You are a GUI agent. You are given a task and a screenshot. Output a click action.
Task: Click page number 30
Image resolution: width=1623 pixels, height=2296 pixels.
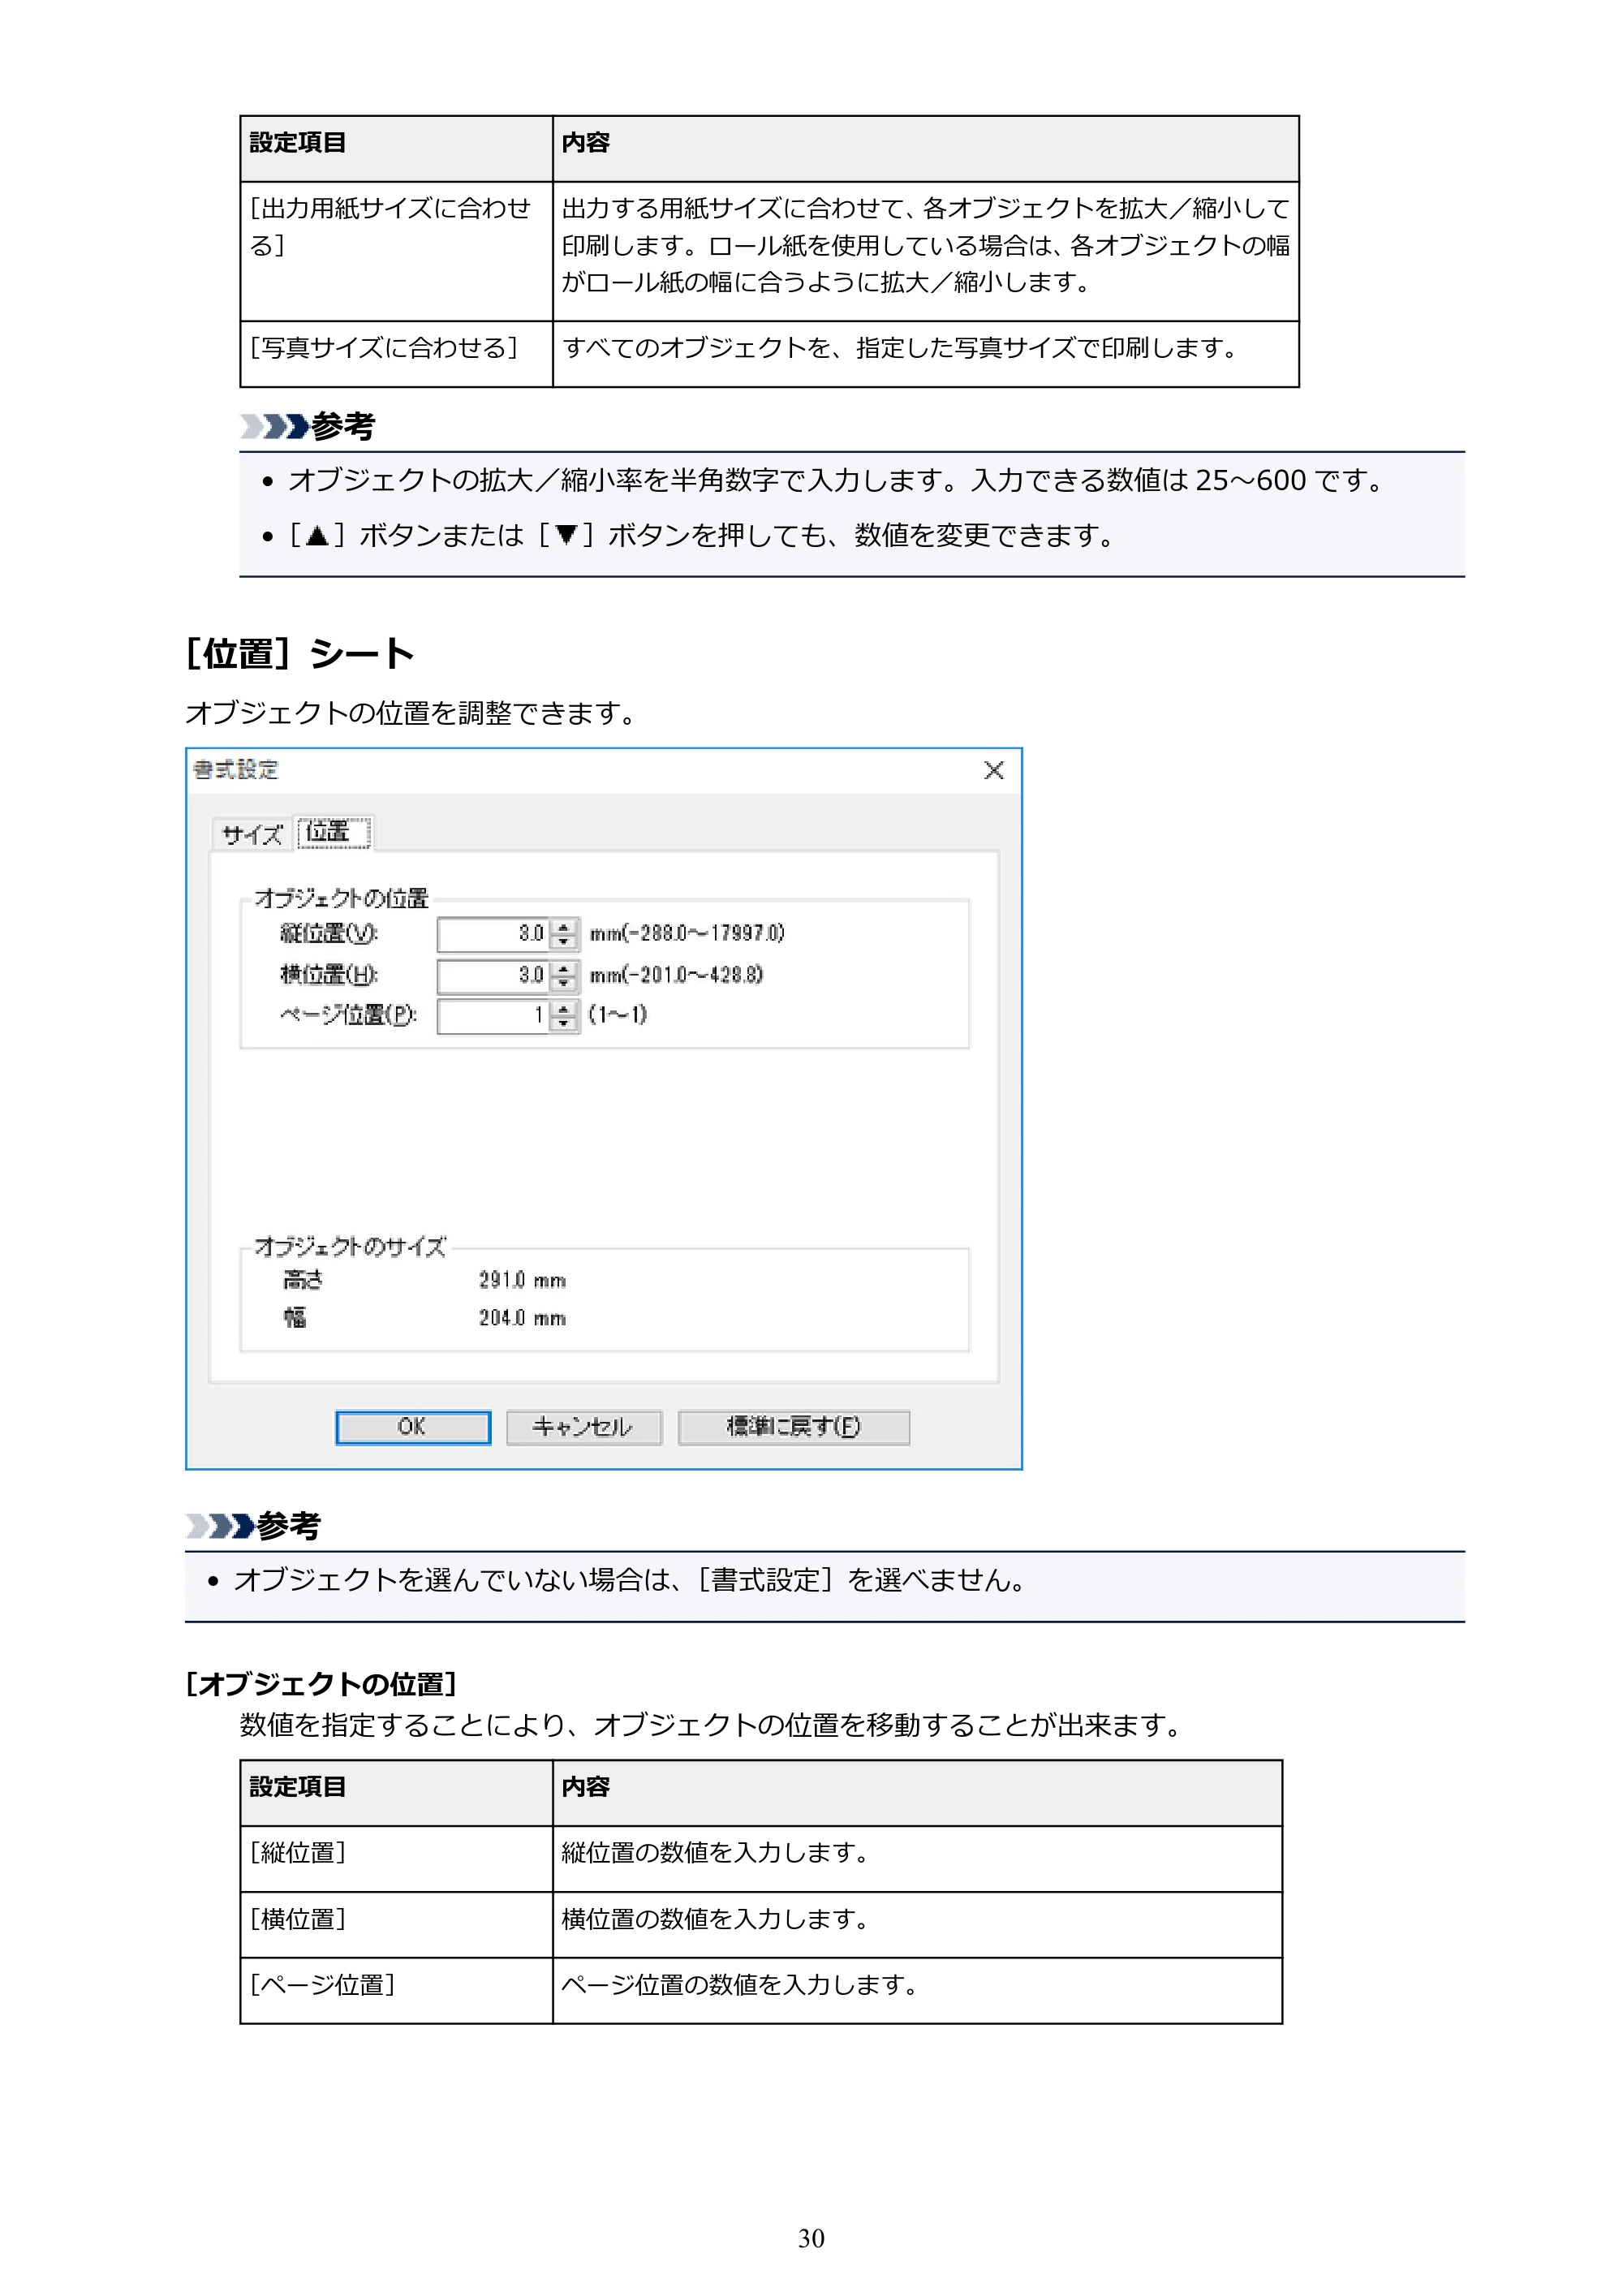point(811,2238)
